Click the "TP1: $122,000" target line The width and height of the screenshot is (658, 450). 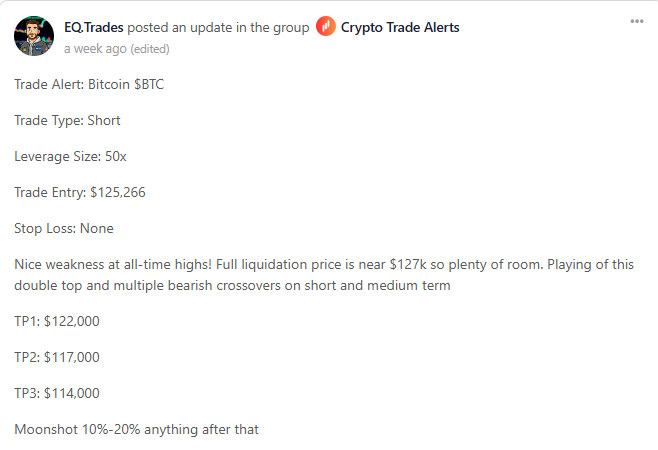[x=57, y=321]
